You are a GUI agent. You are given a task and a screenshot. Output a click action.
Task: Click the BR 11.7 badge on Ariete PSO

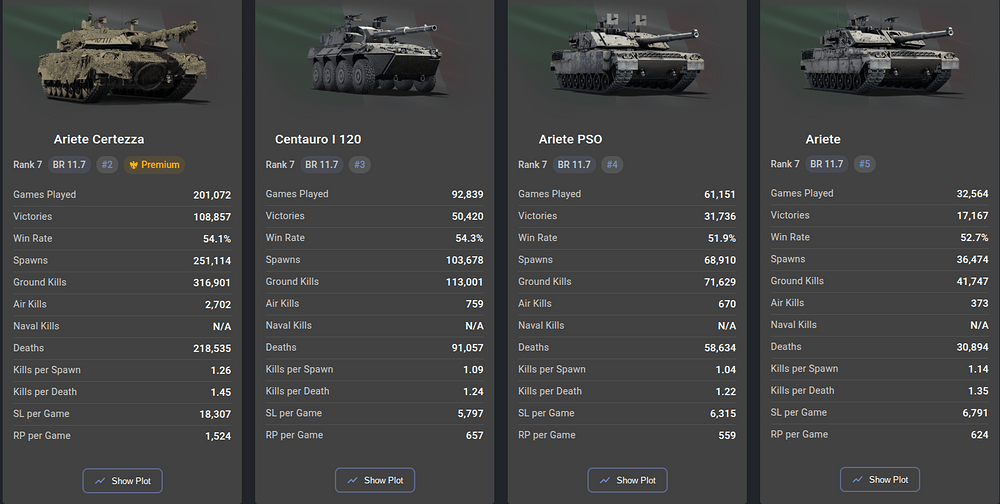[x=574, y=165]
